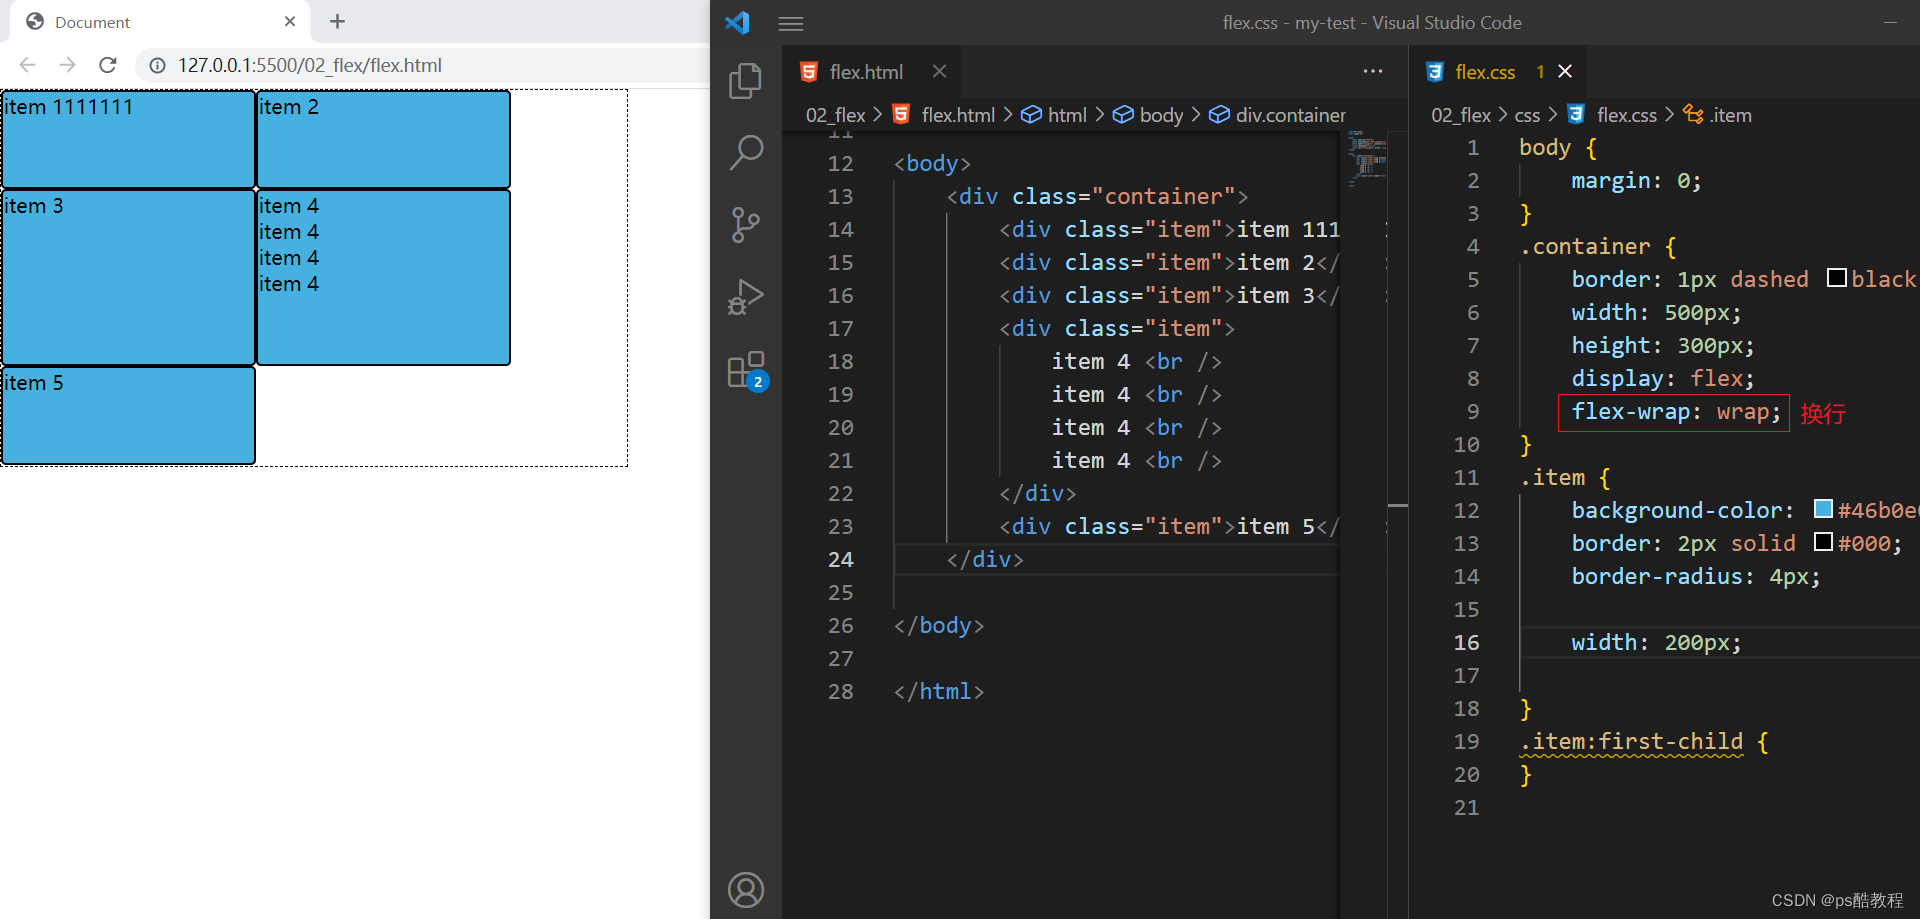This screenshot has height=919, width=1920.
Task: Open VS Code hamburger application menu
Action: coord(791,23)
